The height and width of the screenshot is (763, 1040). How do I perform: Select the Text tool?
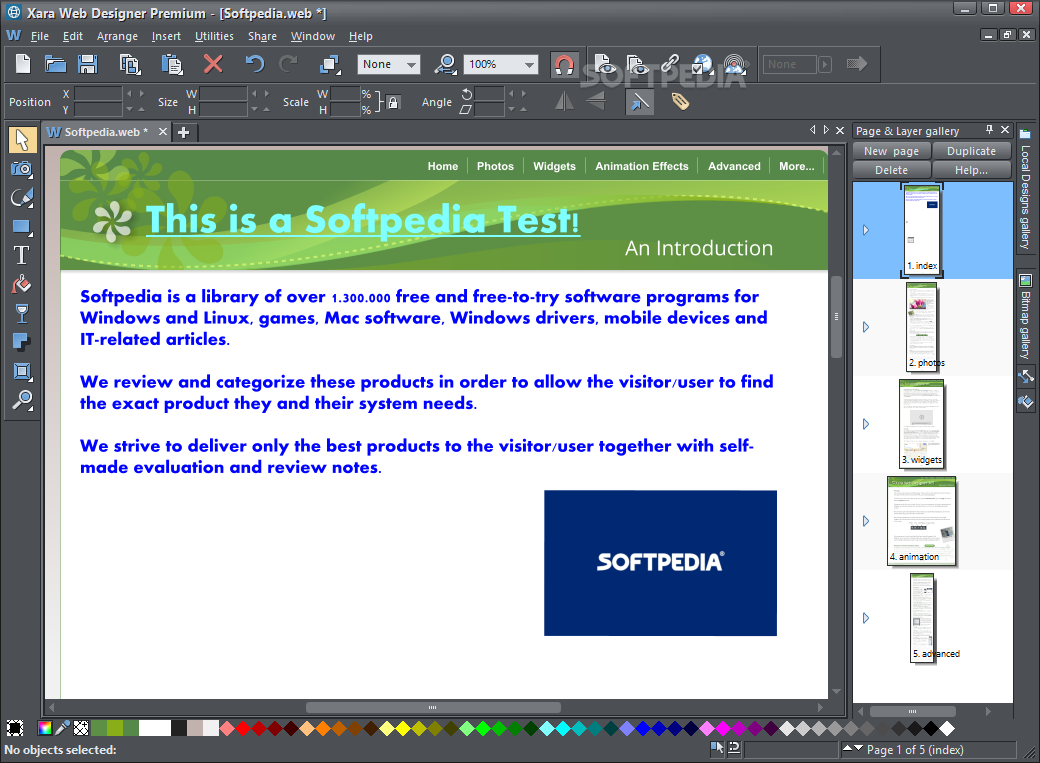pos(22,255)
